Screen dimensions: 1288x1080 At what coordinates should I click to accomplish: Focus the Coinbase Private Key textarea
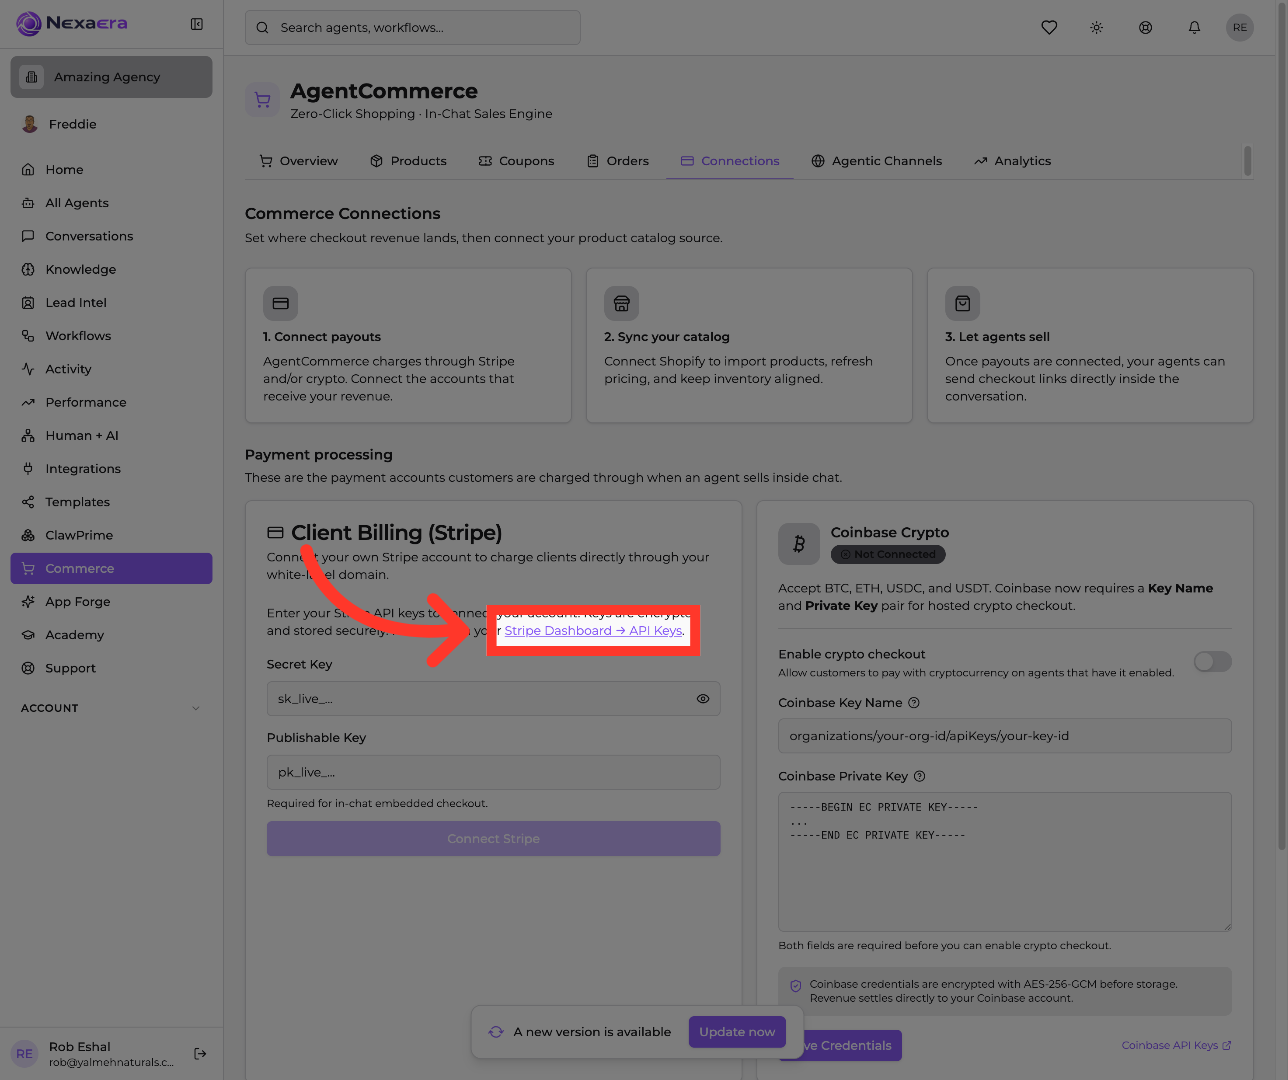click(1004, 862)
